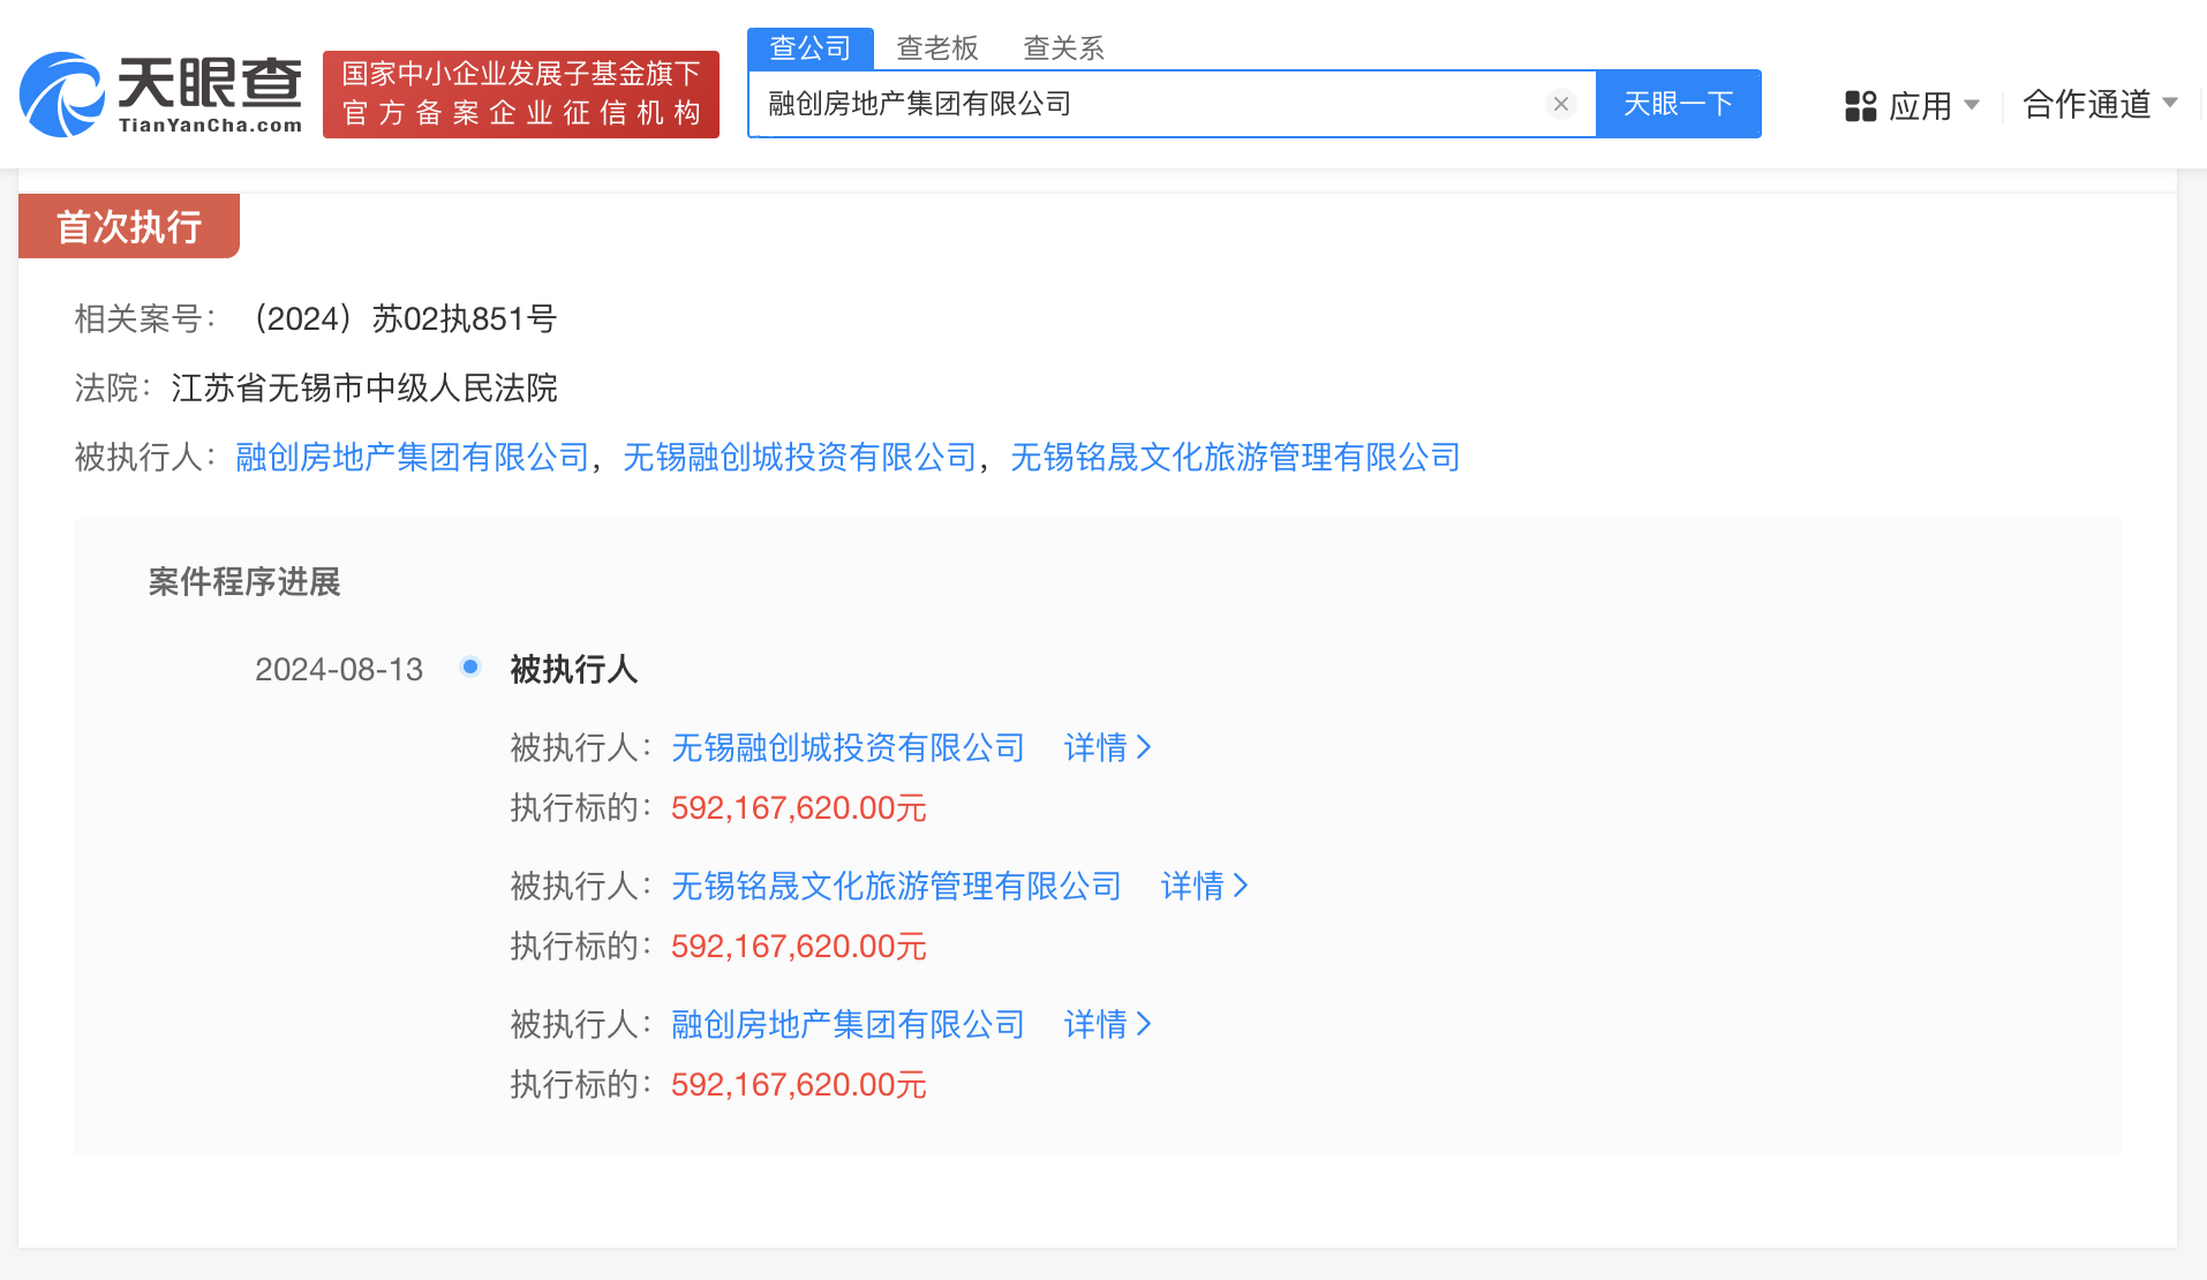2207x1280 pixels.
Task: Select the 查公司 tab
Action: coord(810,48)
